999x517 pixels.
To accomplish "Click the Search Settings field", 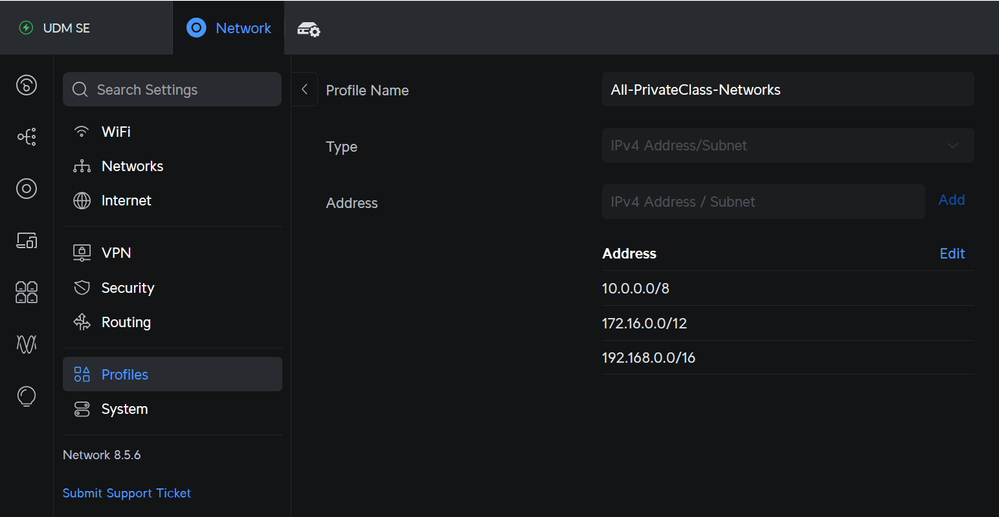I will (172, 90).
